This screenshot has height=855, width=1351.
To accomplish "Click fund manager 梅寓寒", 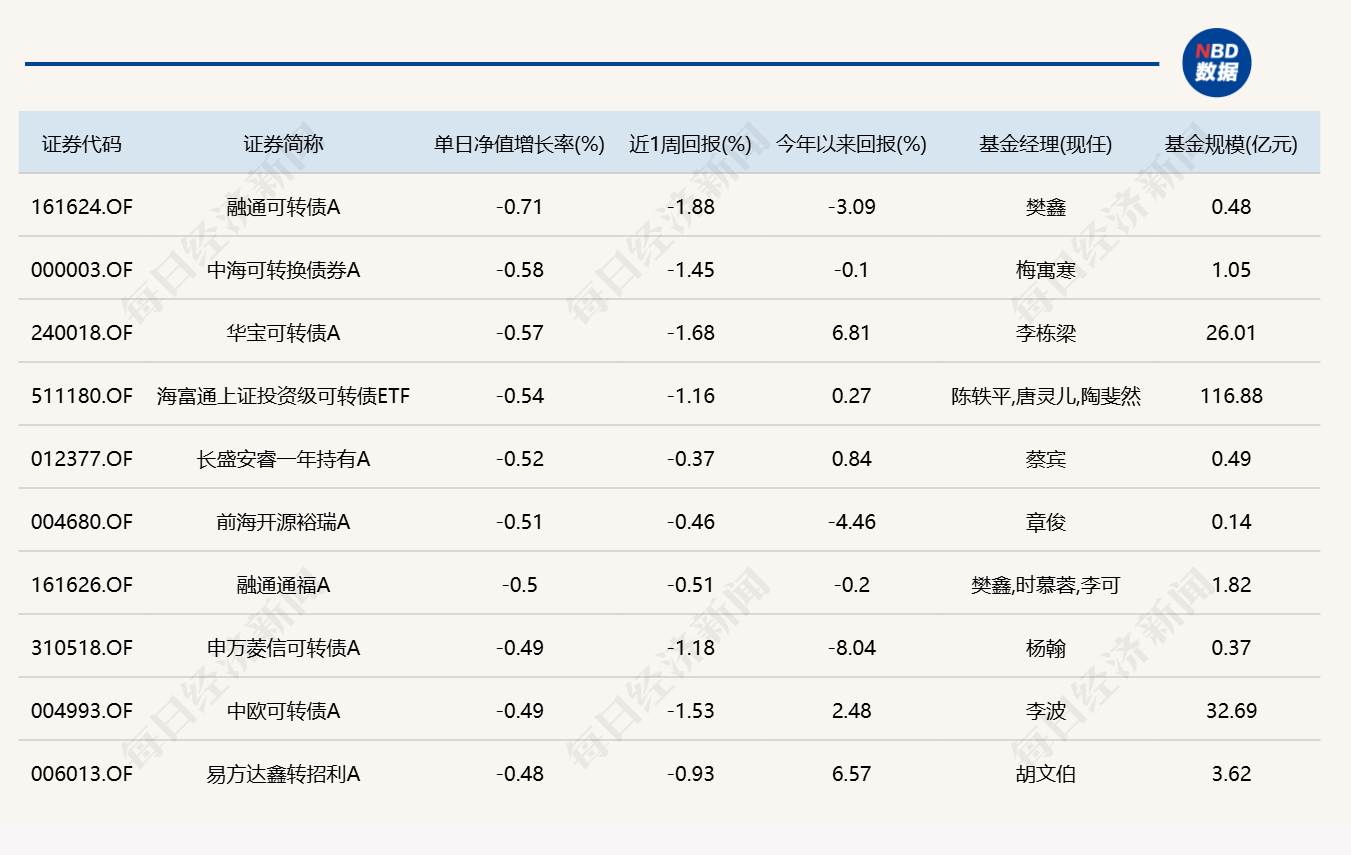I will click(x=1046, y=270).
